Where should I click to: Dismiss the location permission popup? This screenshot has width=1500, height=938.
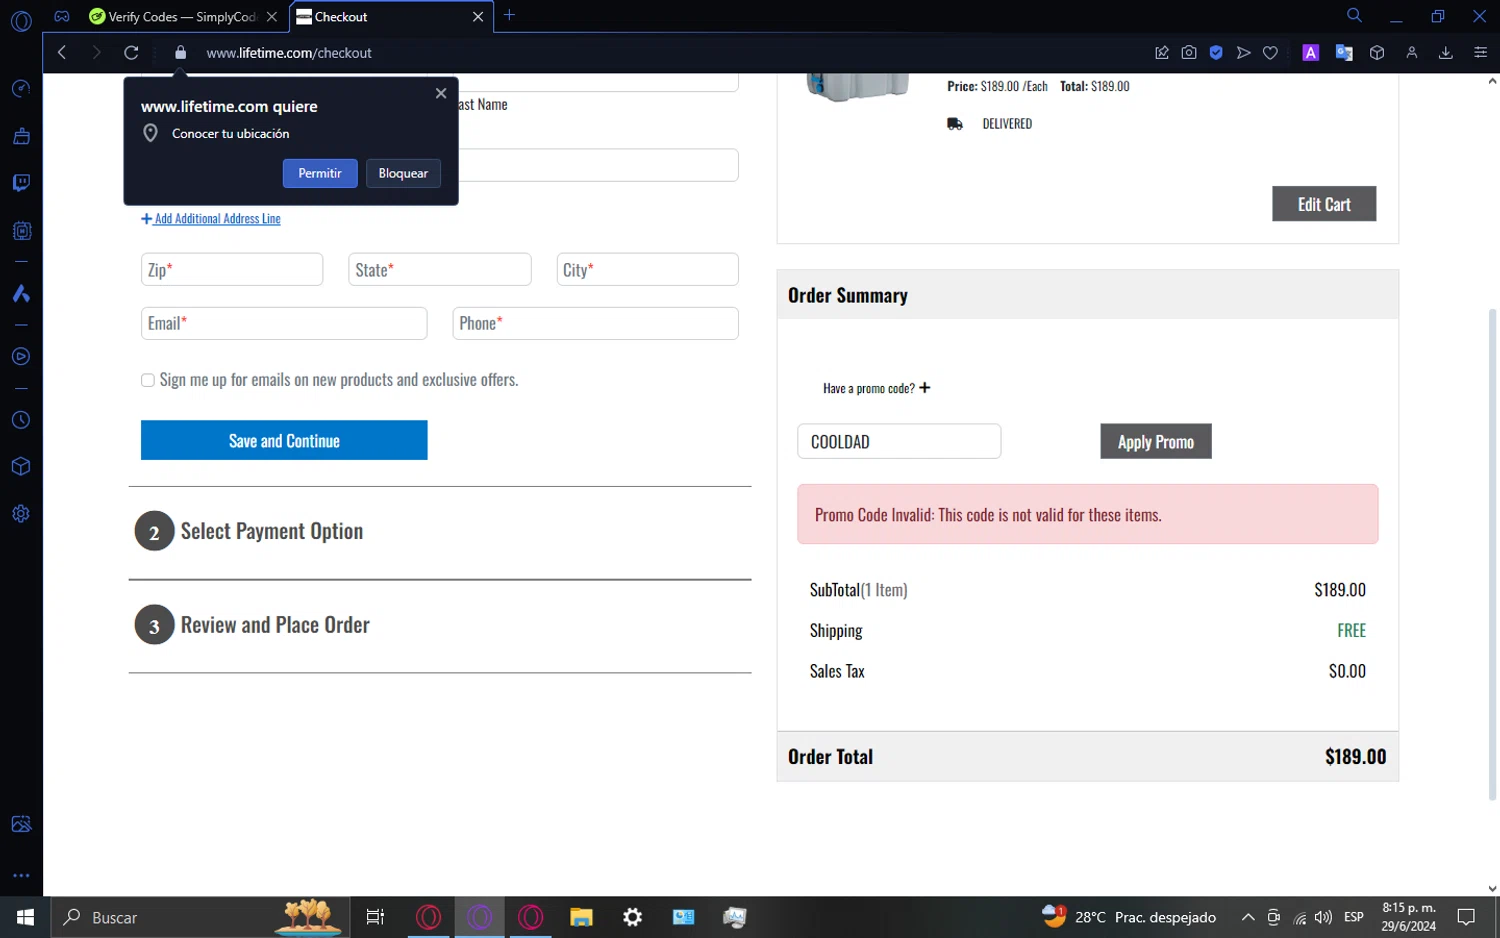pos(441,93)
